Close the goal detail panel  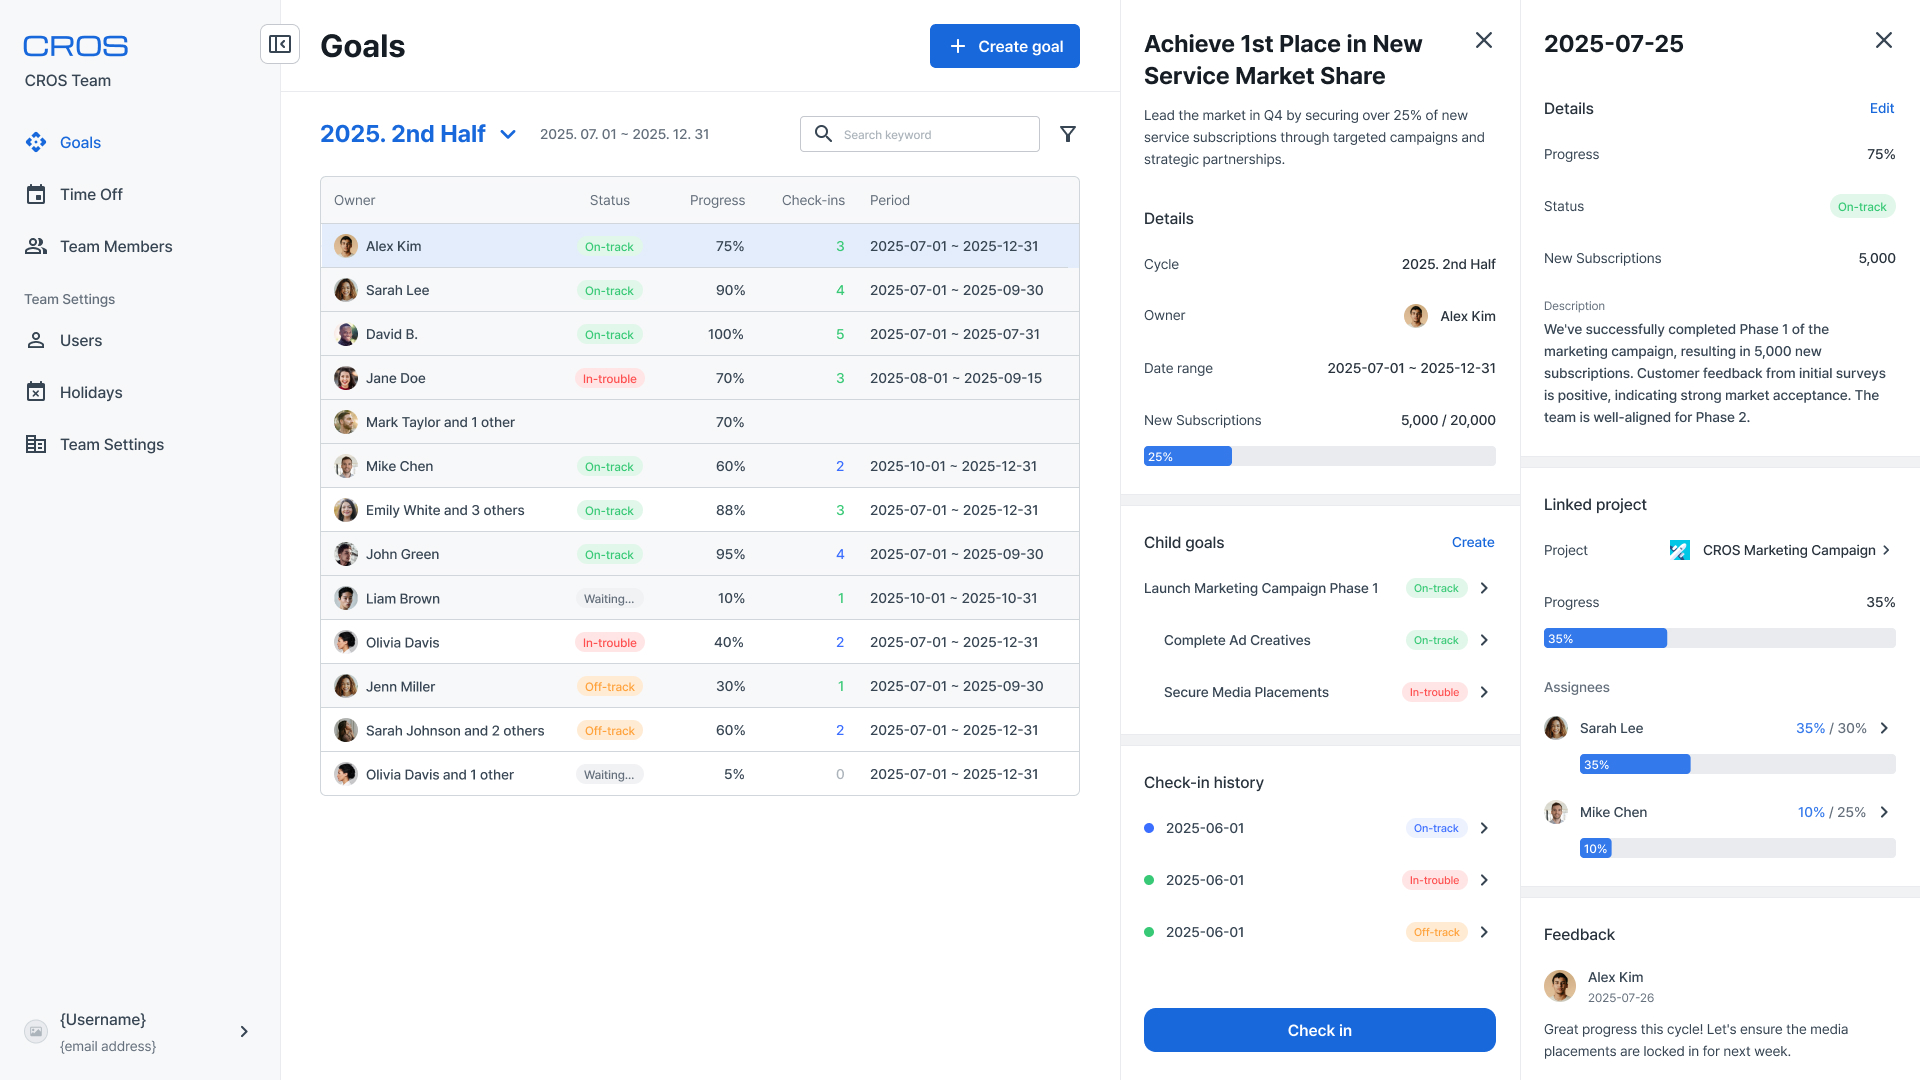point(1484,40)
